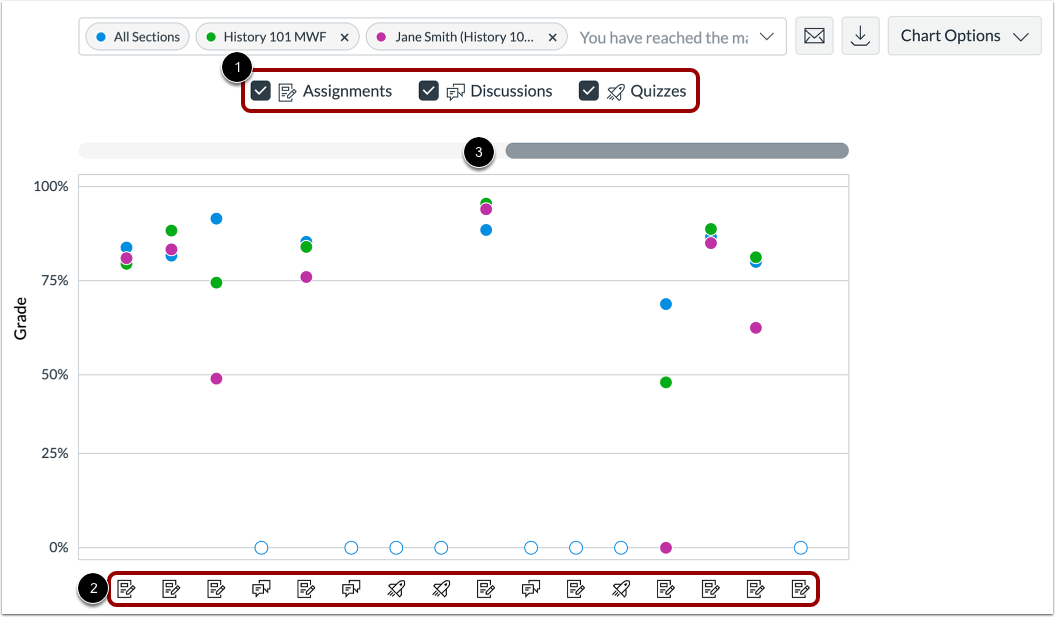Click the History 101 MWF filter pill

(x=270, y=36)
